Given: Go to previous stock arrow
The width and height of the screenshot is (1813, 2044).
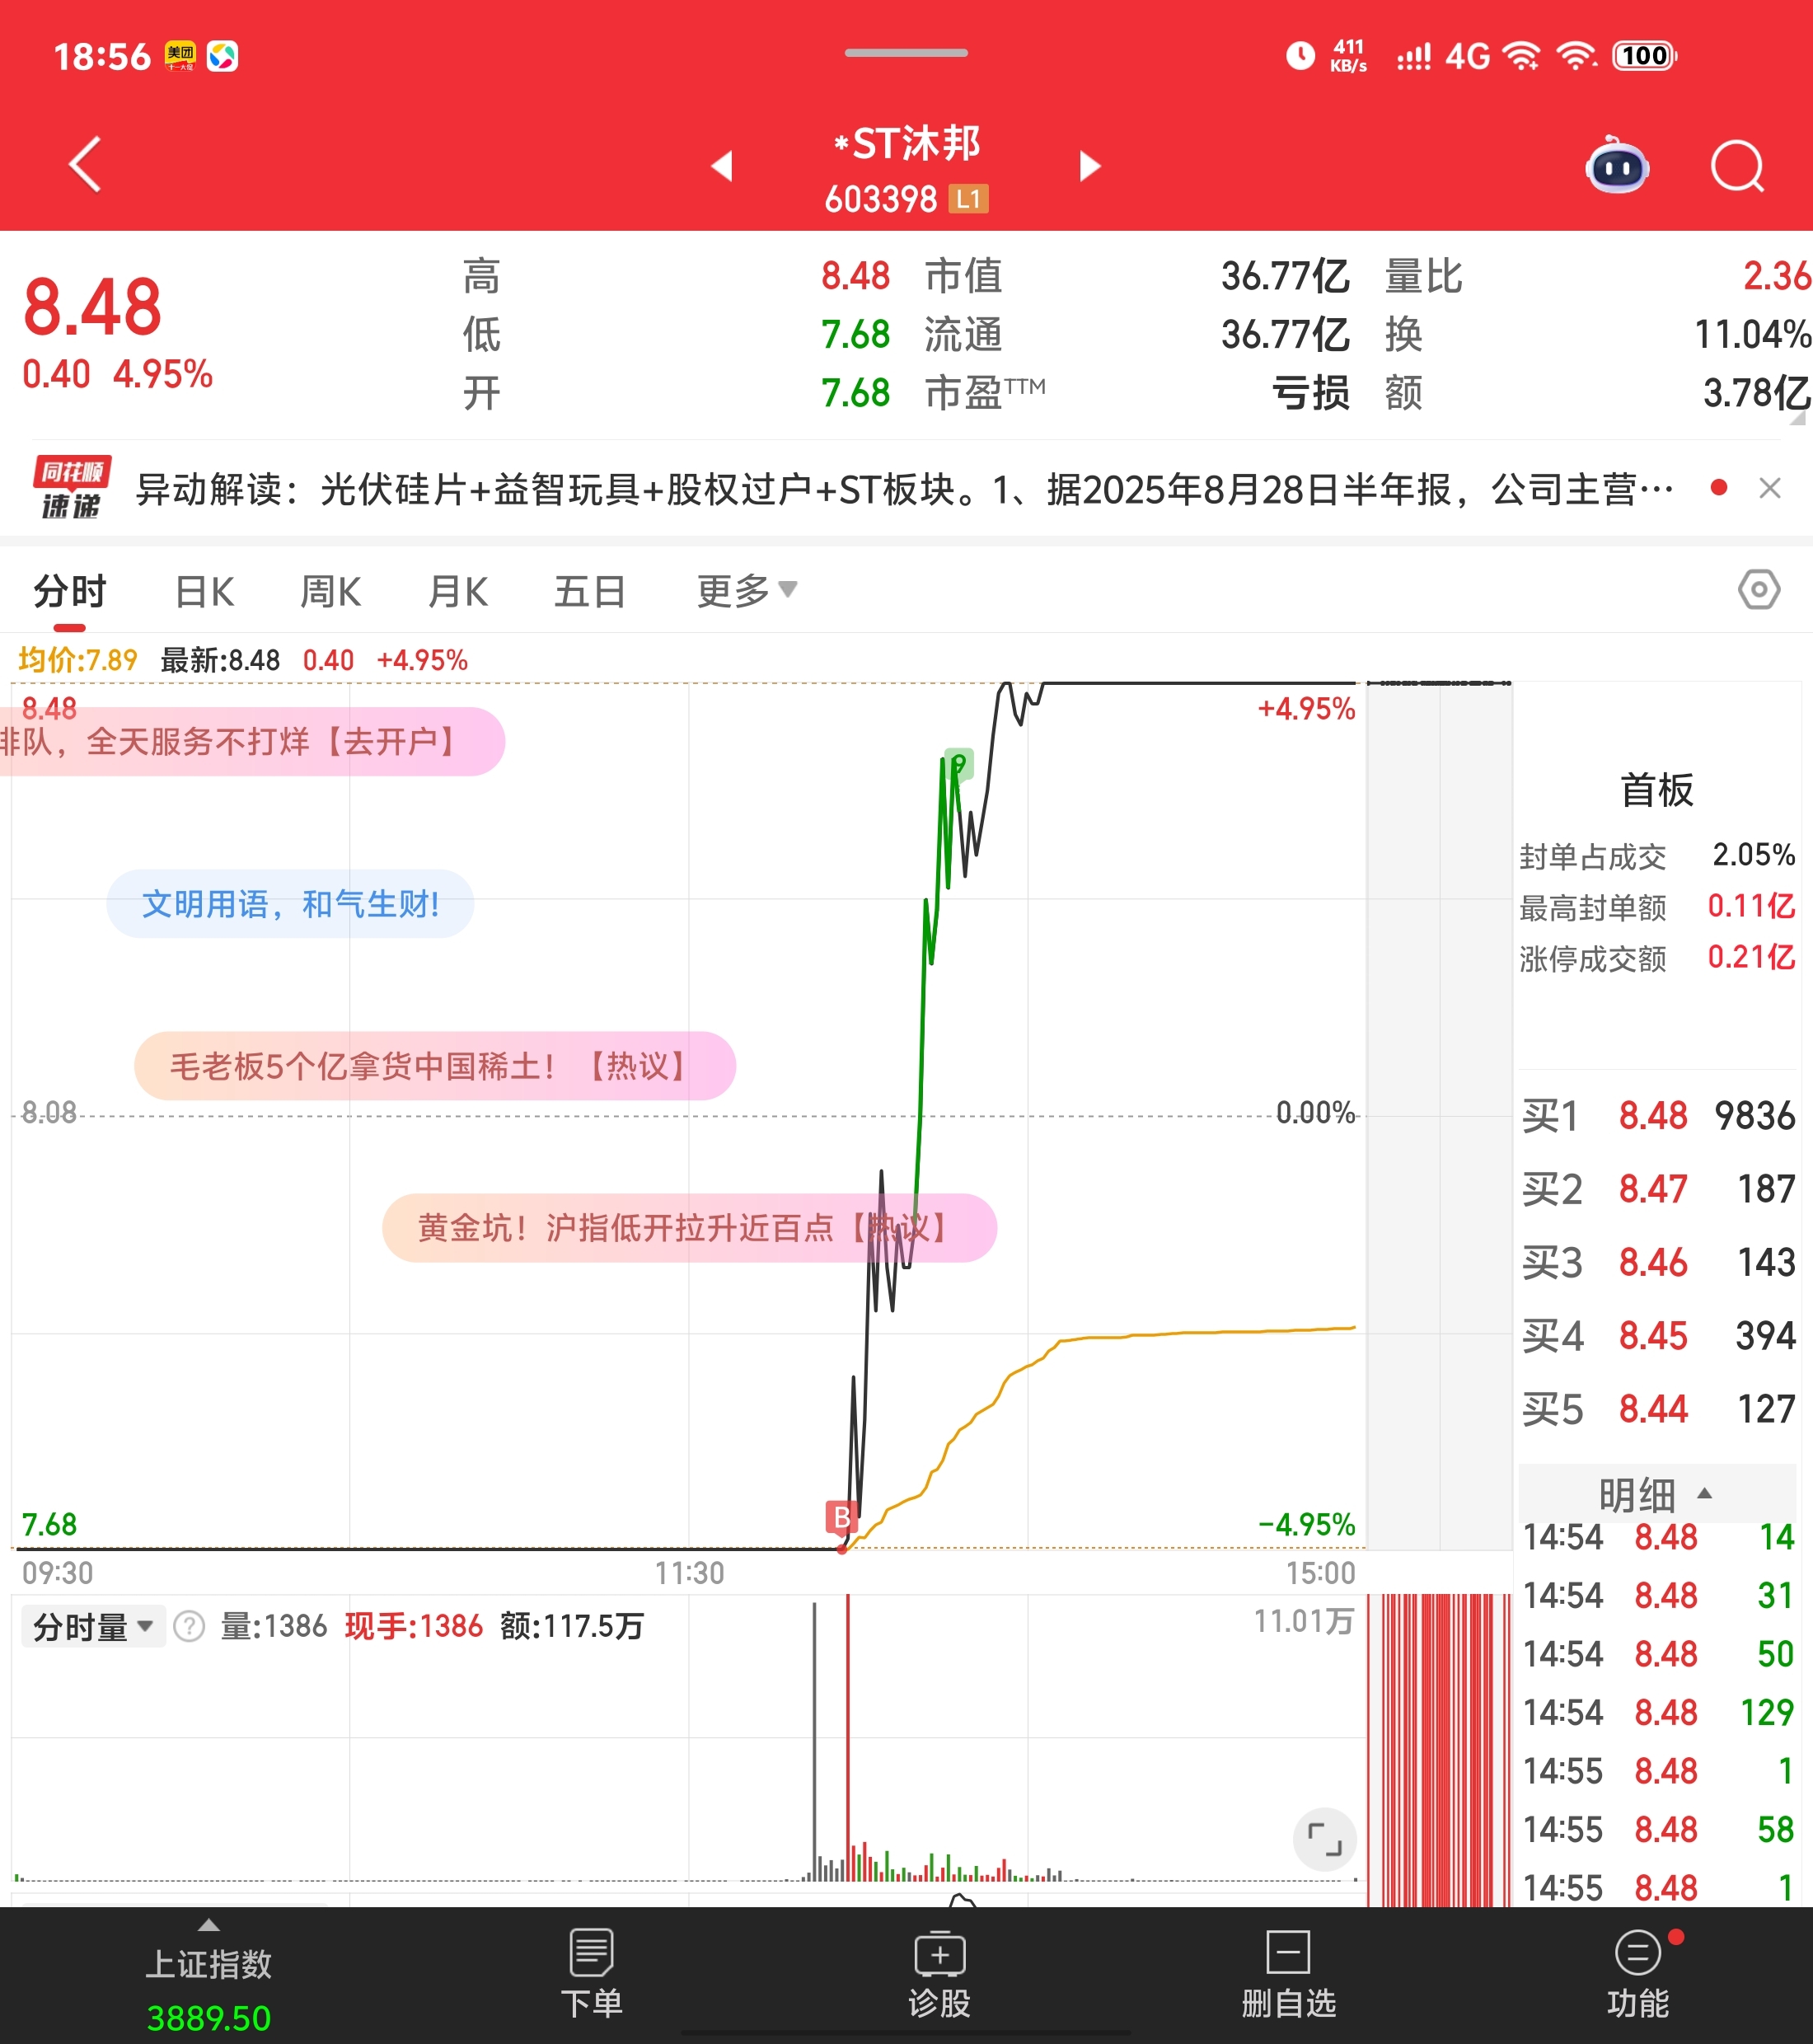Looking at the screenshot, I should tap(722, 166).
